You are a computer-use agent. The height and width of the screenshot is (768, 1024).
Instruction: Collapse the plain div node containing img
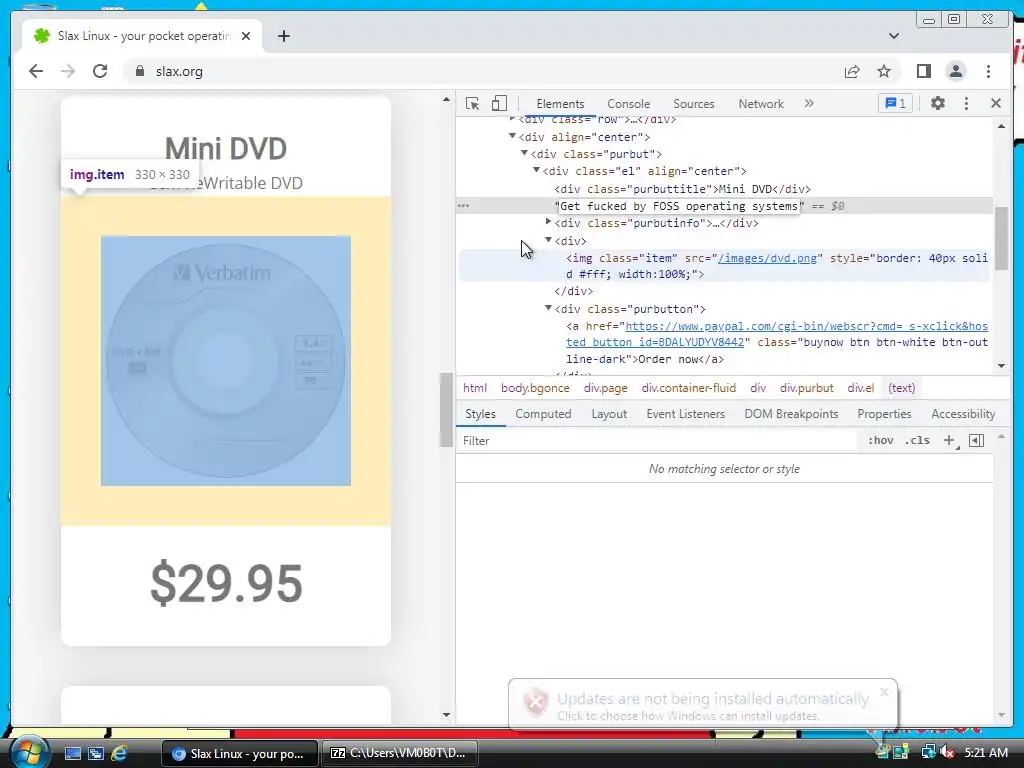(x=549, y=240)
